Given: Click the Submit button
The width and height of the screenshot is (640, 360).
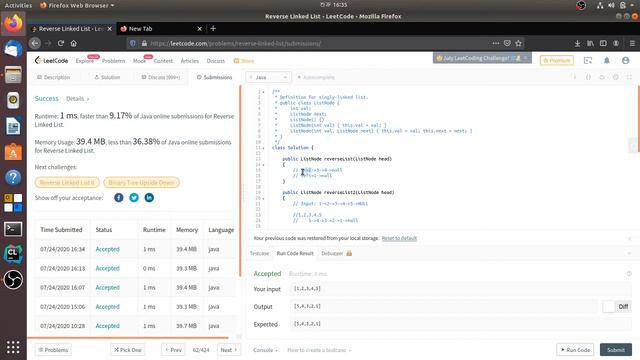Looking at the screenshot, I should click(x=616, y=350).
